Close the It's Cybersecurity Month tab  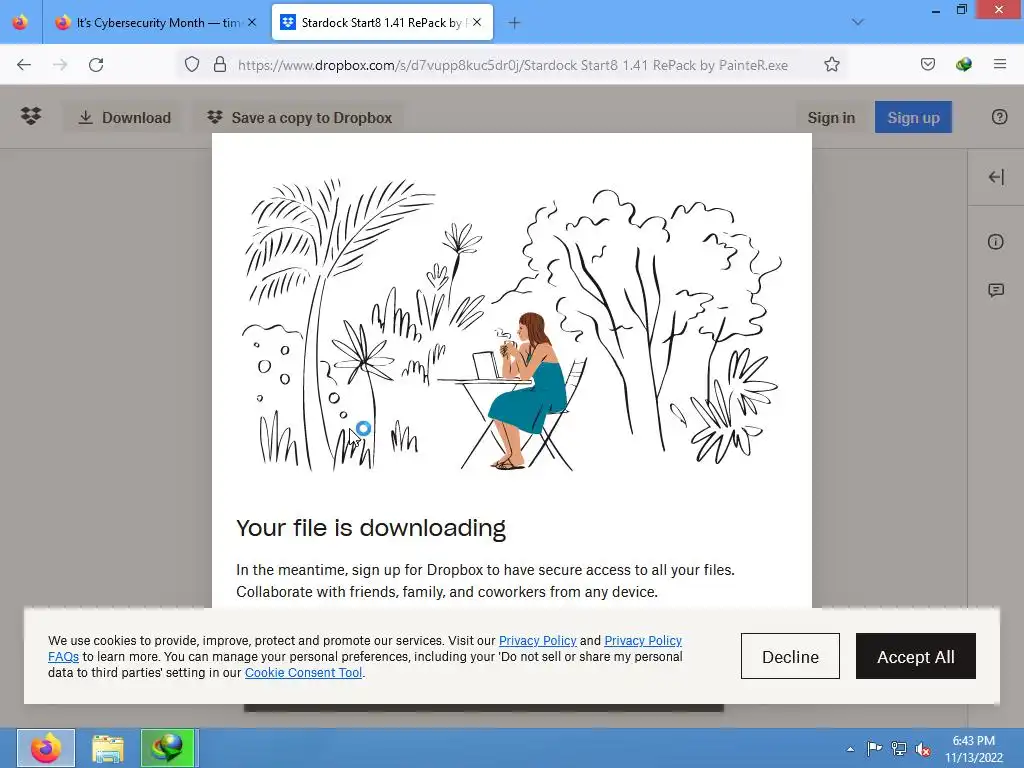click(252, 23)
